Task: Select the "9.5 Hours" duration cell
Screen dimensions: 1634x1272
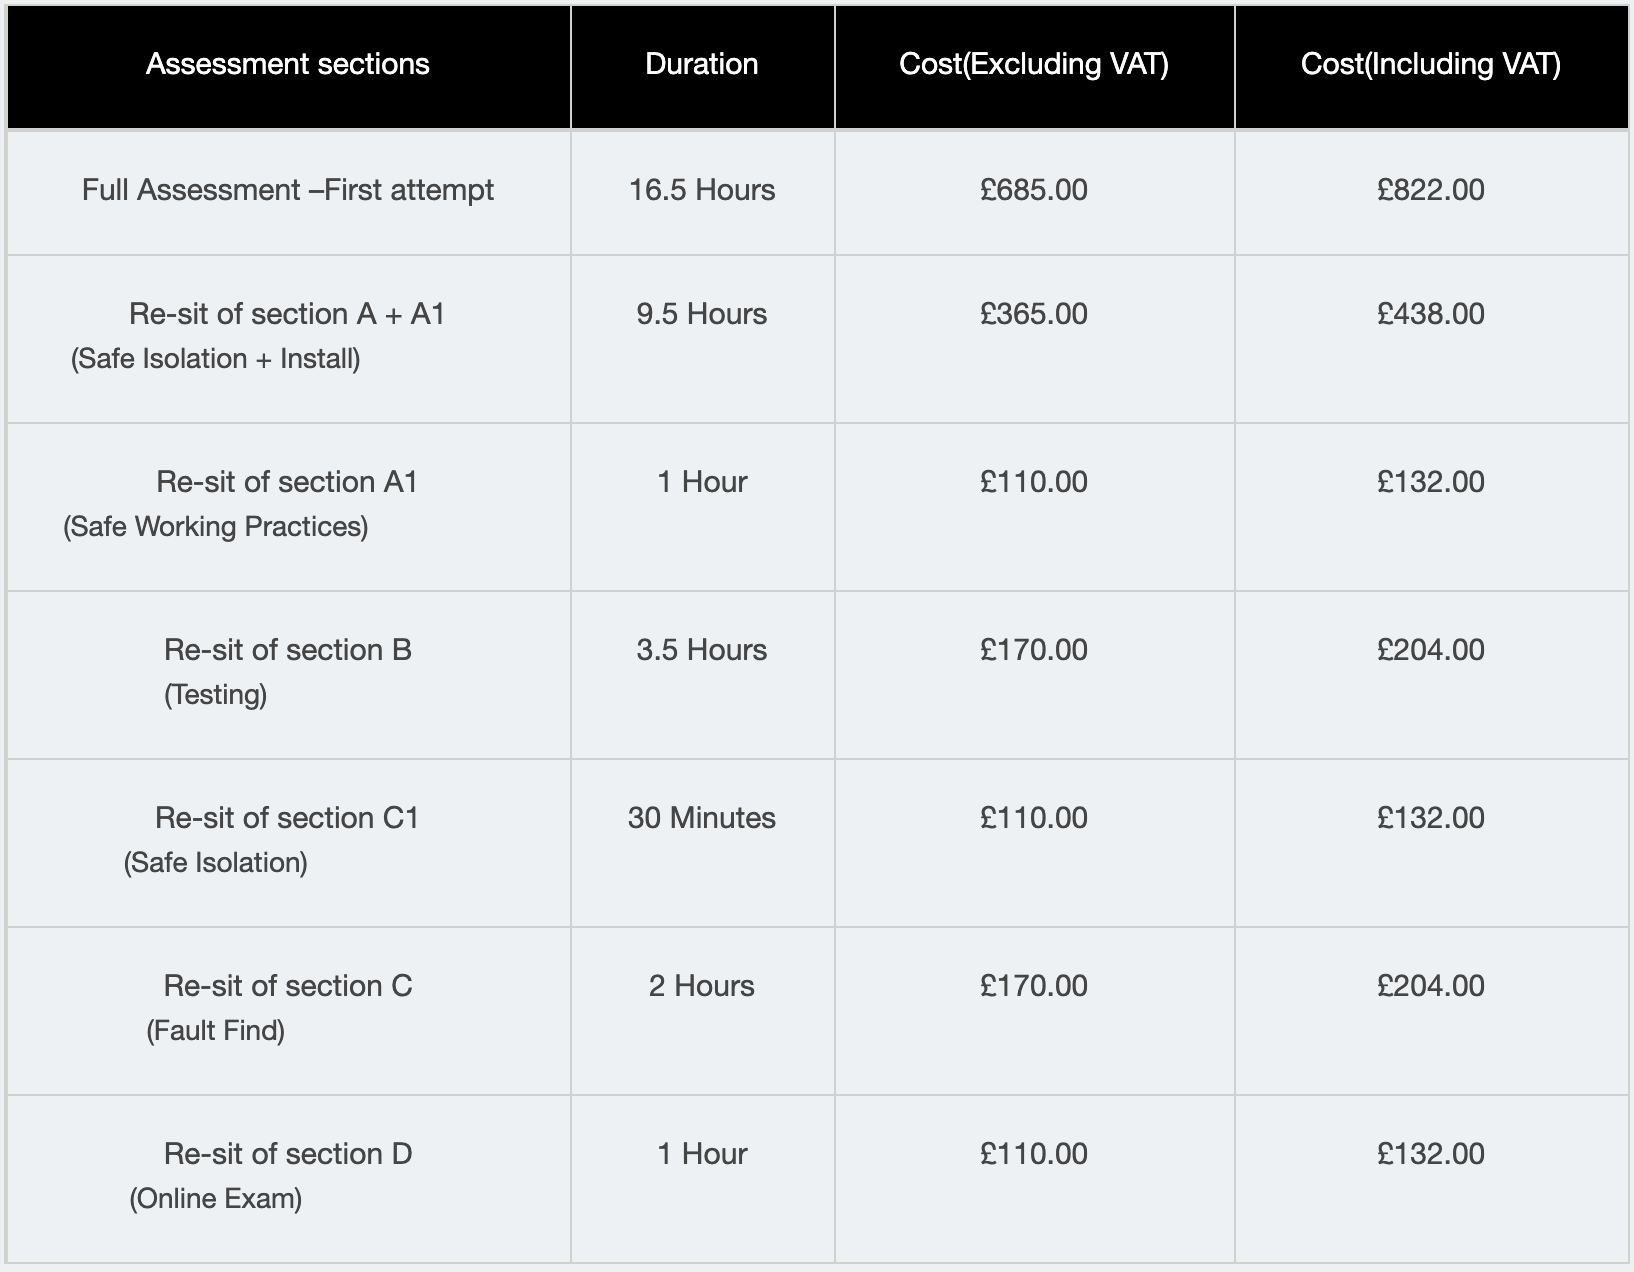Action: pyautogui.click(x=702, y=314)
